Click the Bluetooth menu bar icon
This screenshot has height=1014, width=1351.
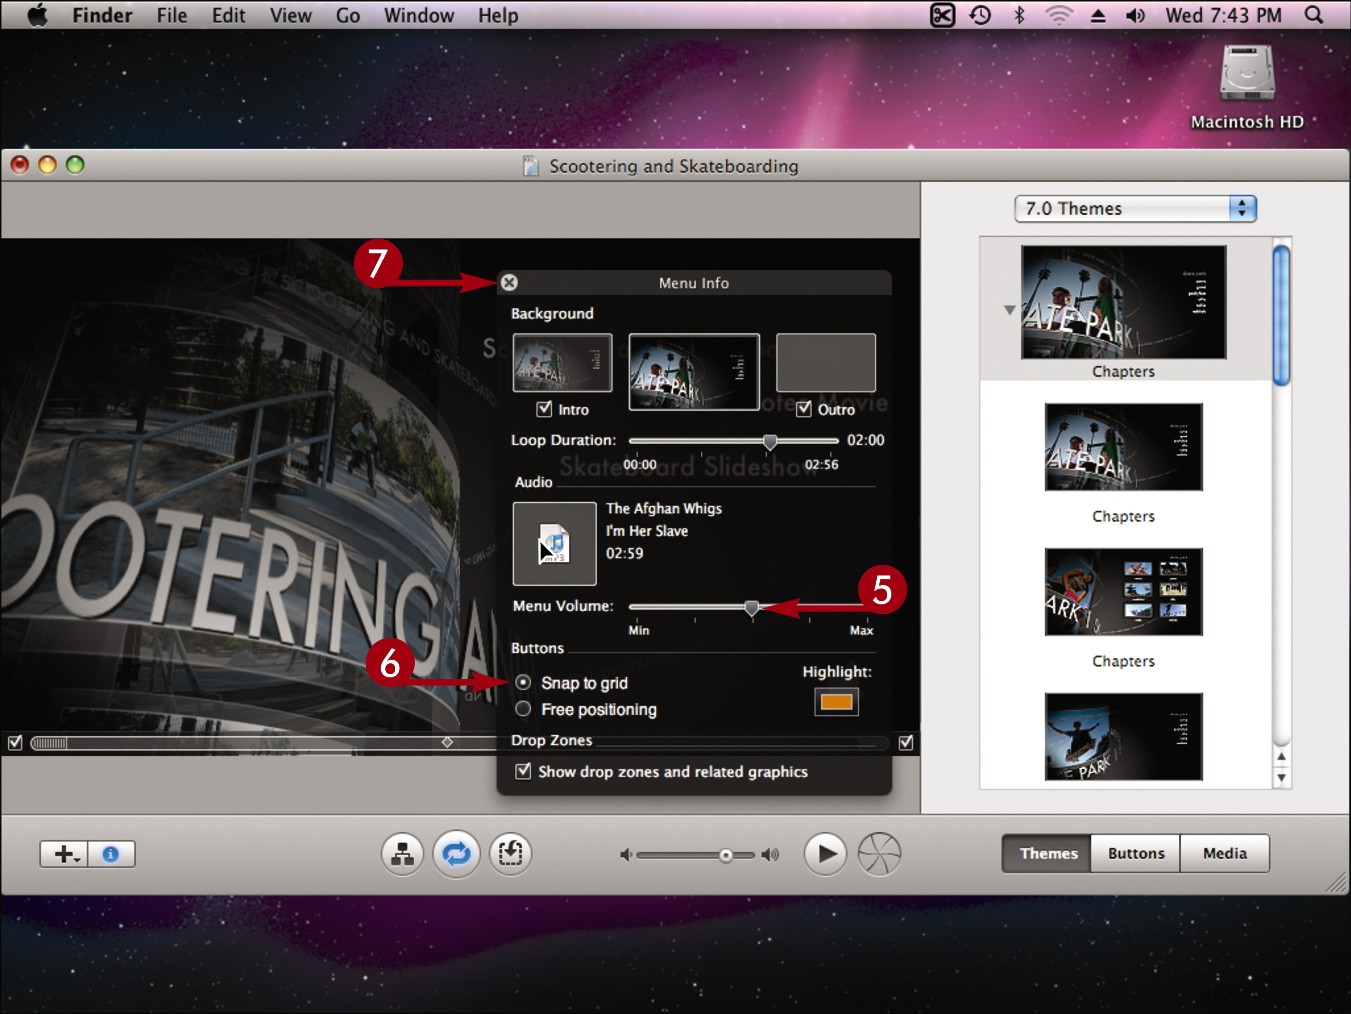pyautogui.click(x=1019, y=15)
